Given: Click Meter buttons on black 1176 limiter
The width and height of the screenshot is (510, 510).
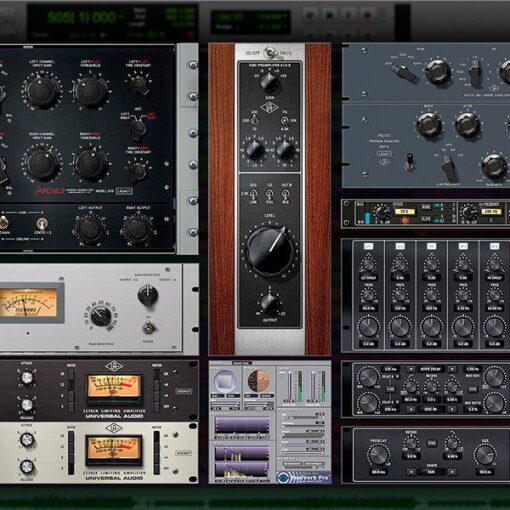Looking at the screenshot, I should click(157, 390).
